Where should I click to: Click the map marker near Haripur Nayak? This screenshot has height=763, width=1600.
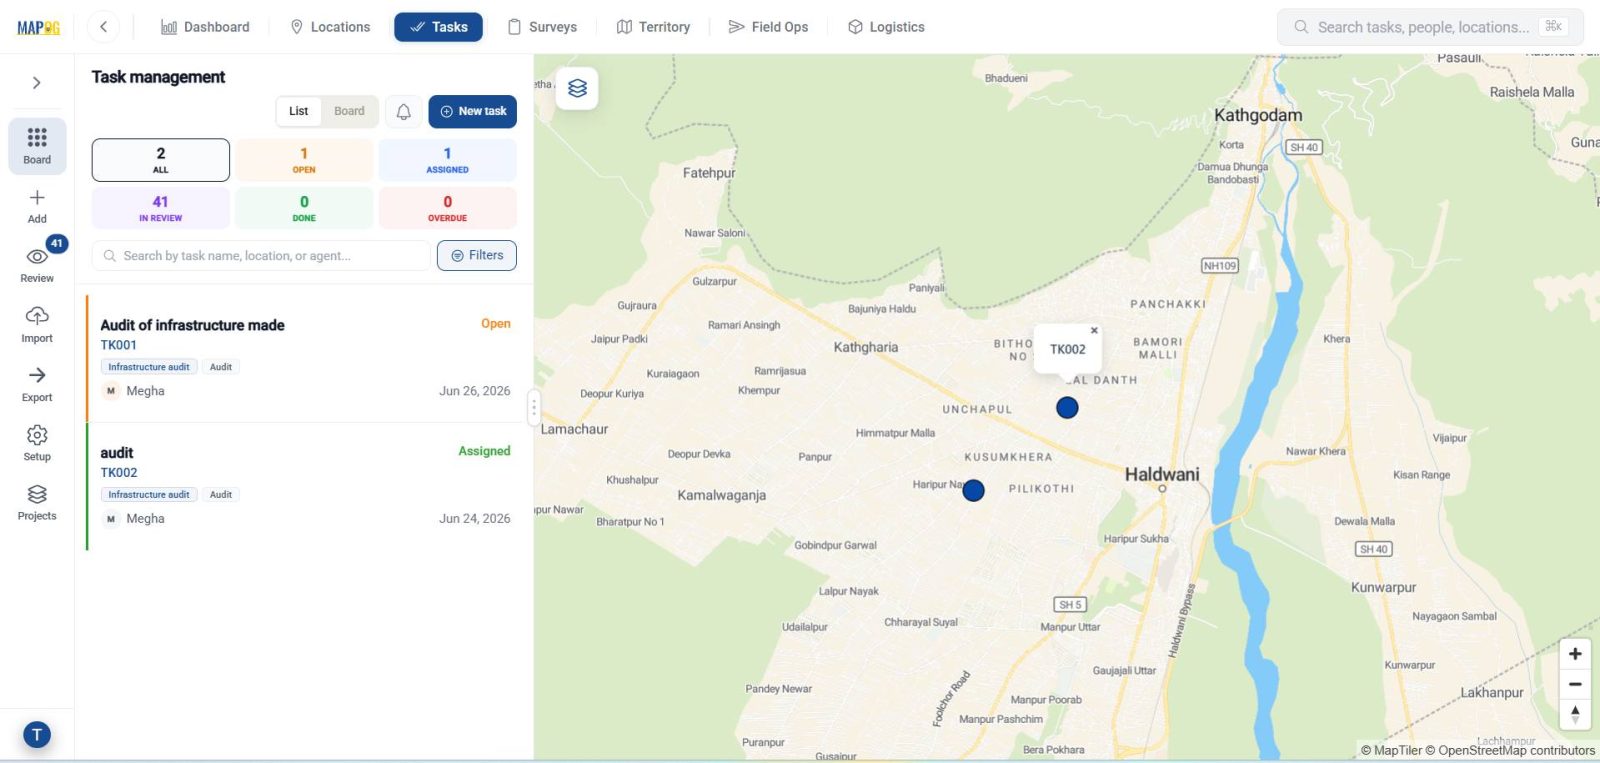point(973,491)
